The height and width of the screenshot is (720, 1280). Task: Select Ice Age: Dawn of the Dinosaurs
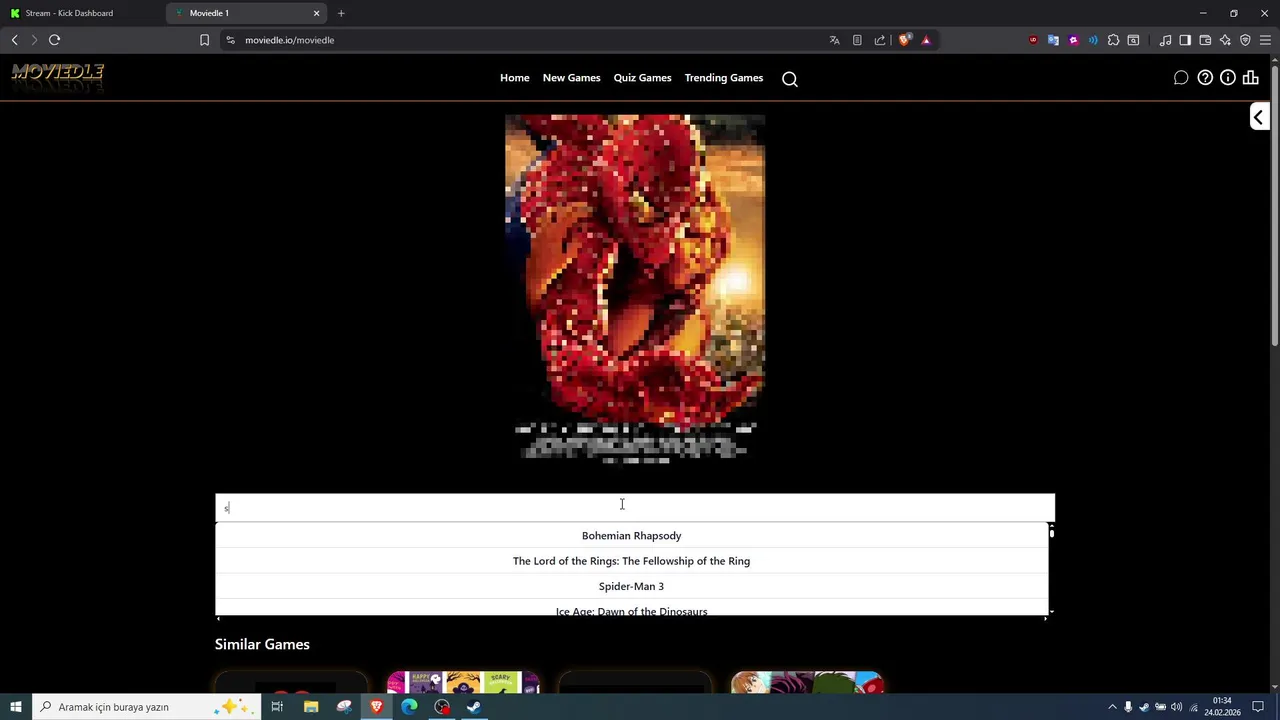point(632,610)
